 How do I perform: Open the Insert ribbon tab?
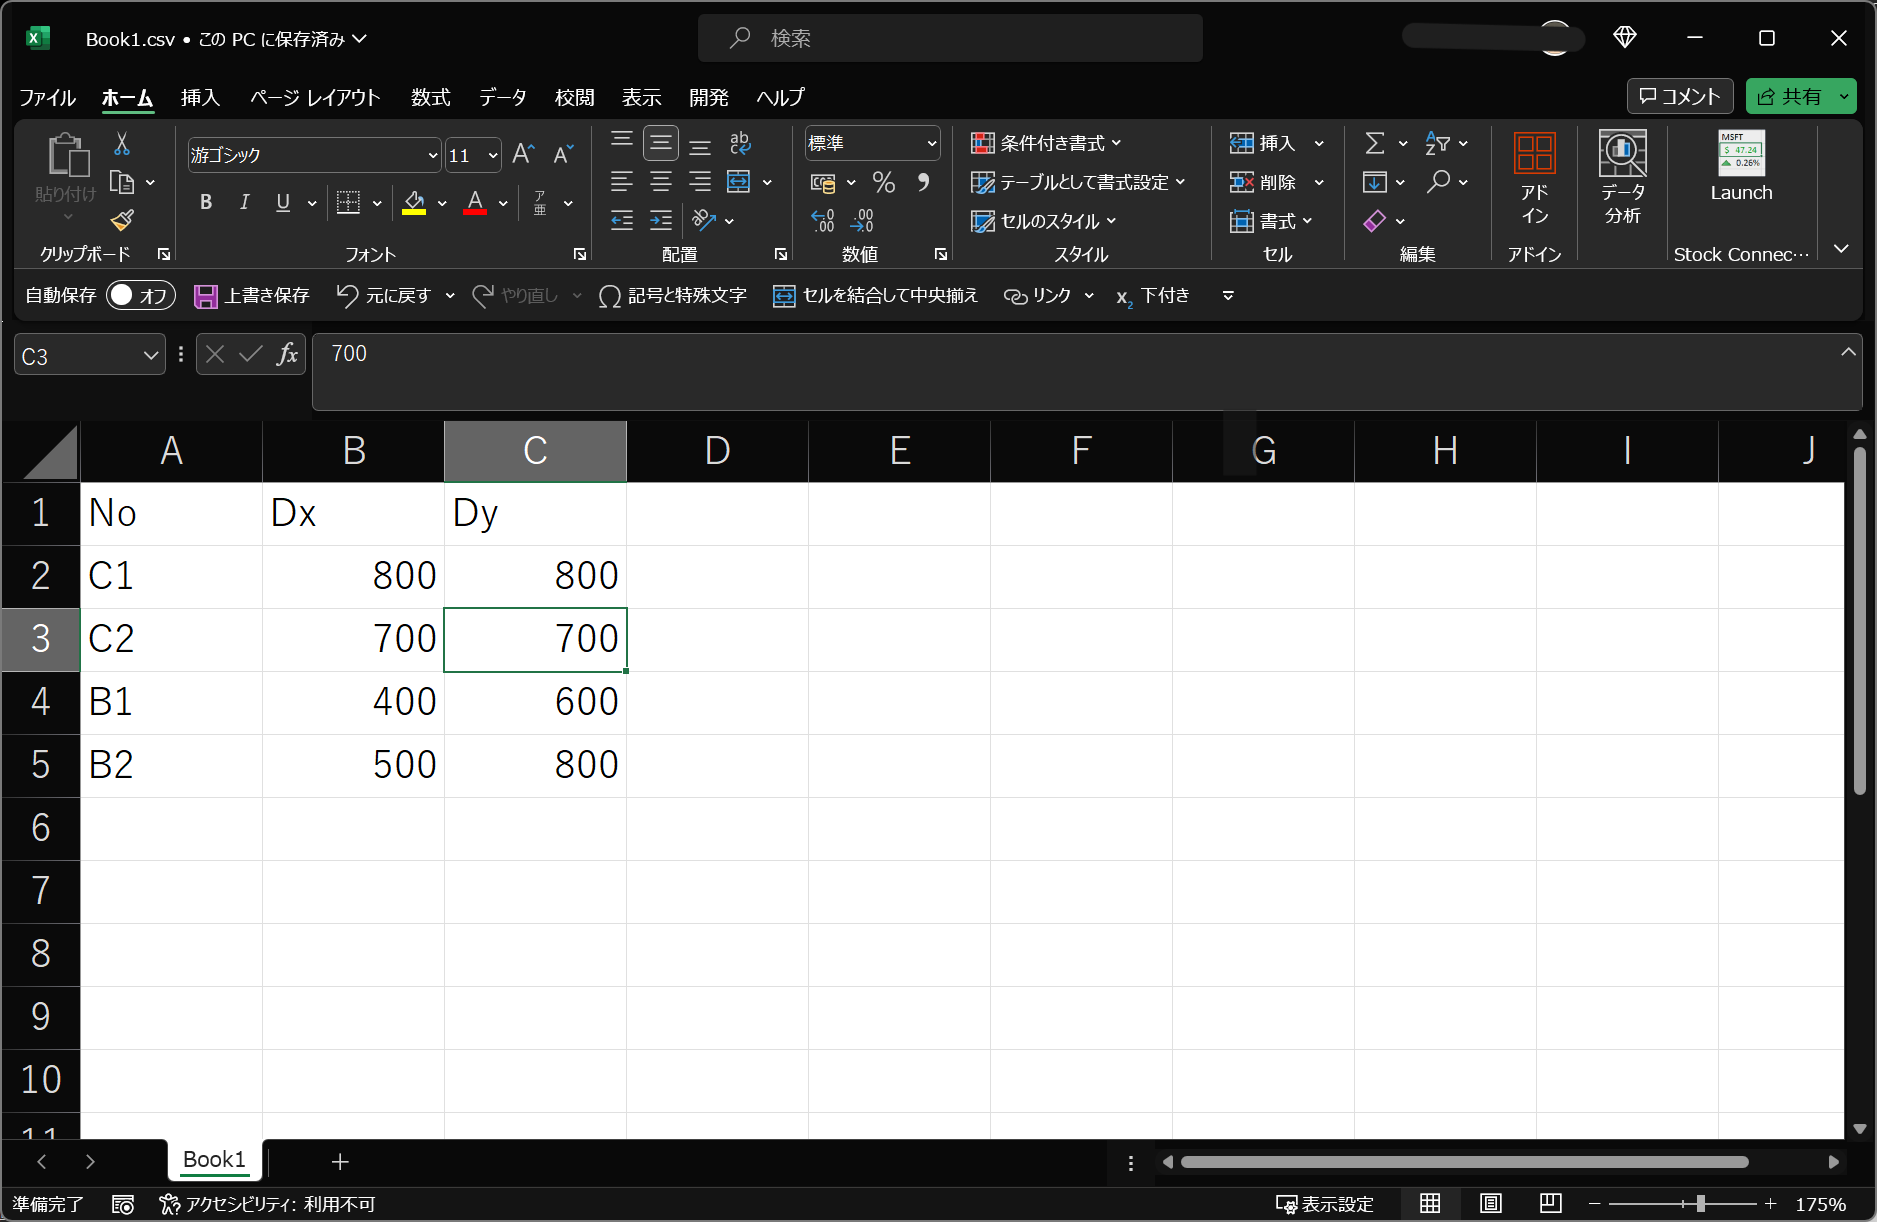coord(200,97)
